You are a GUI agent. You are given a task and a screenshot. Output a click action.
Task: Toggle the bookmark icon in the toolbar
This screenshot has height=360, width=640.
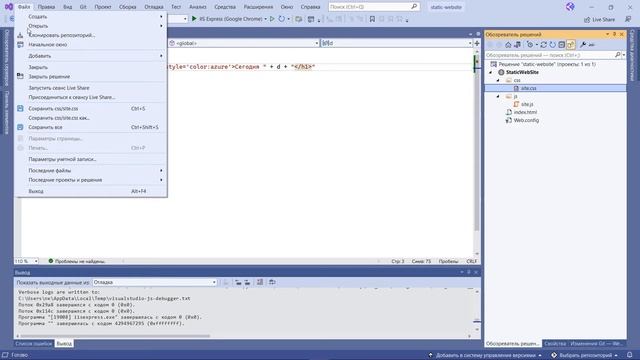372,19
